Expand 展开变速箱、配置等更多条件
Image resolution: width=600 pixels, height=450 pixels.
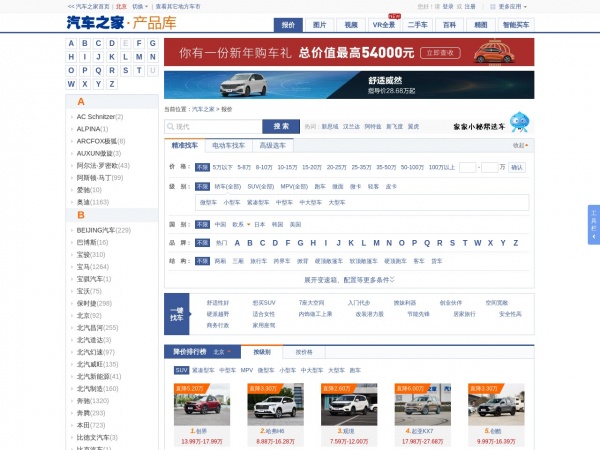[x=349, y=280]
